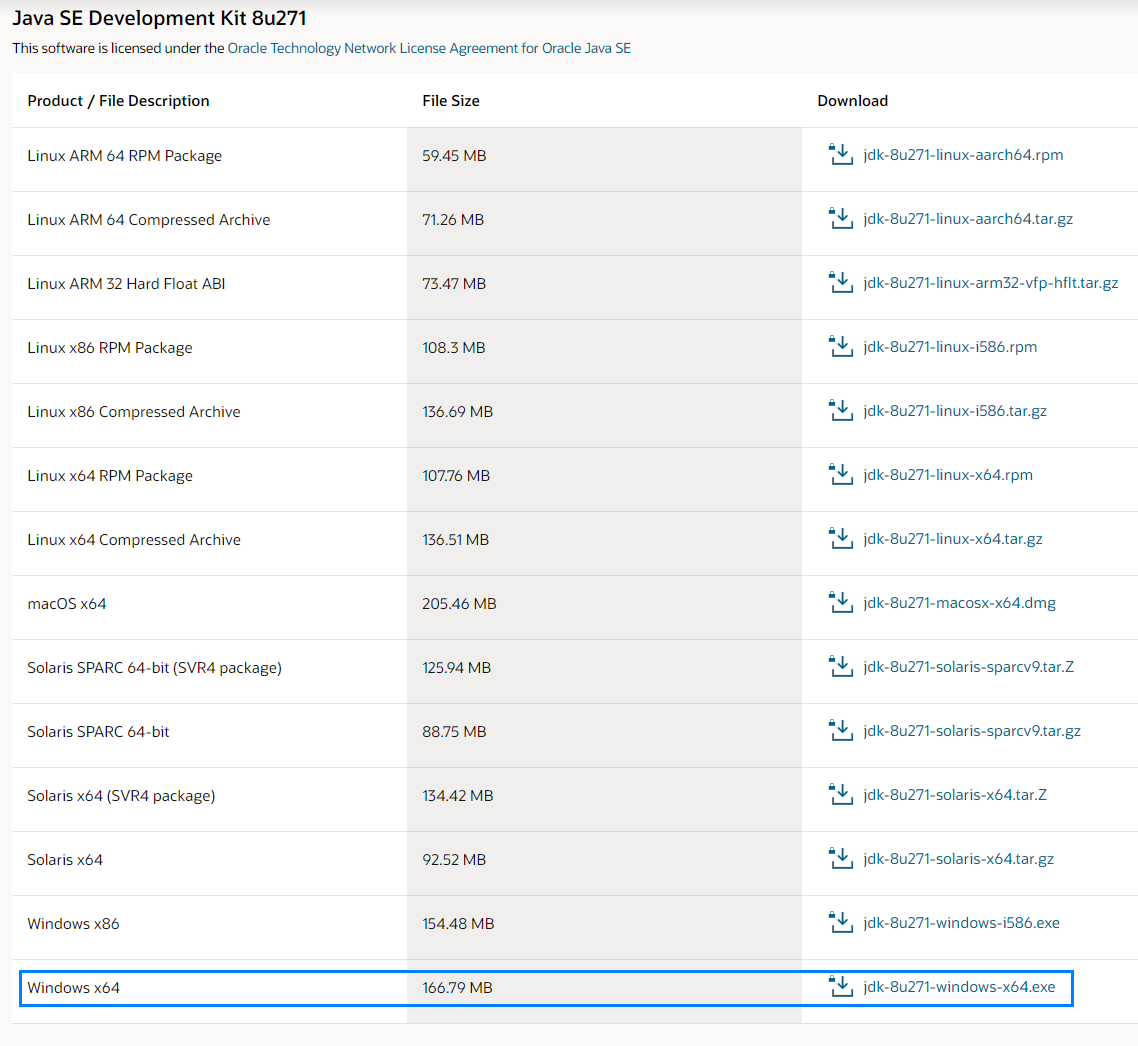
Task: Download jdk-8u271-linux-x64.tar.gz link
Action: click(x=953, y=539)
